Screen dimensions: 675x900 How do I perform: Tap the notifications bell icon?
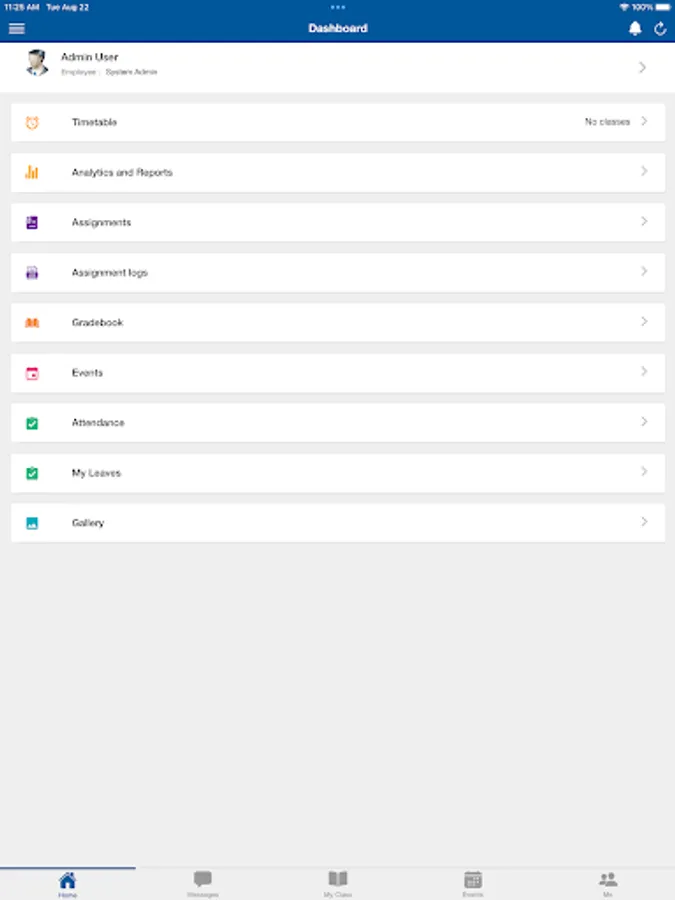point(635,29)
